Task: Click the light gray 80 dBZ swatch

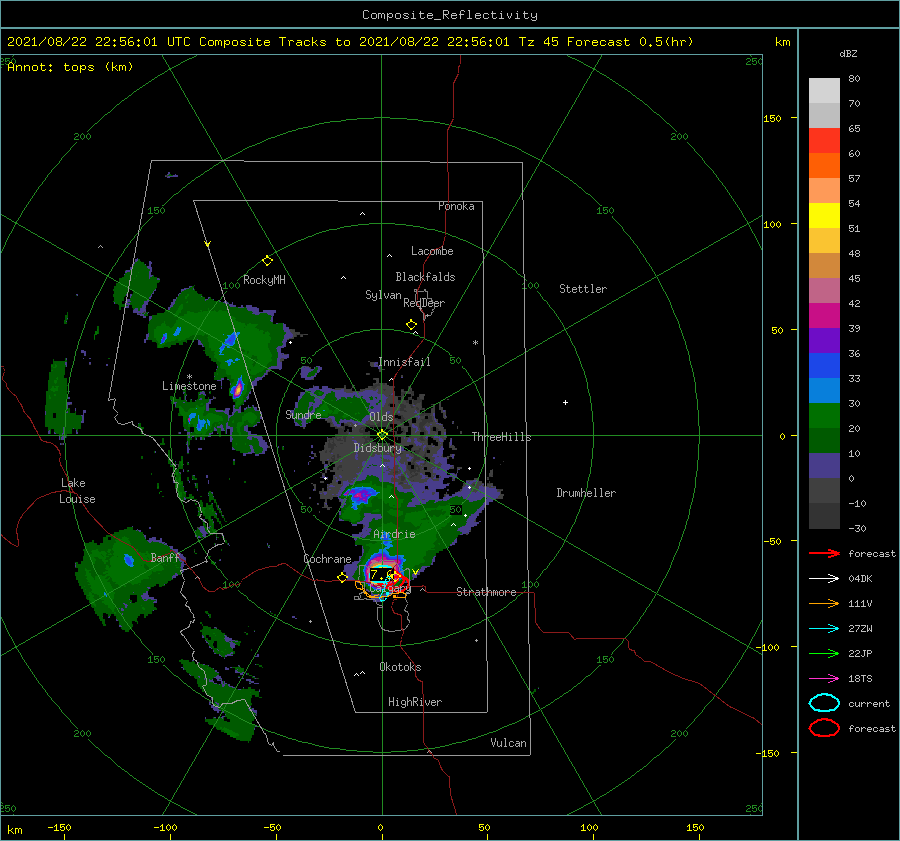Action: pos(824,90)
